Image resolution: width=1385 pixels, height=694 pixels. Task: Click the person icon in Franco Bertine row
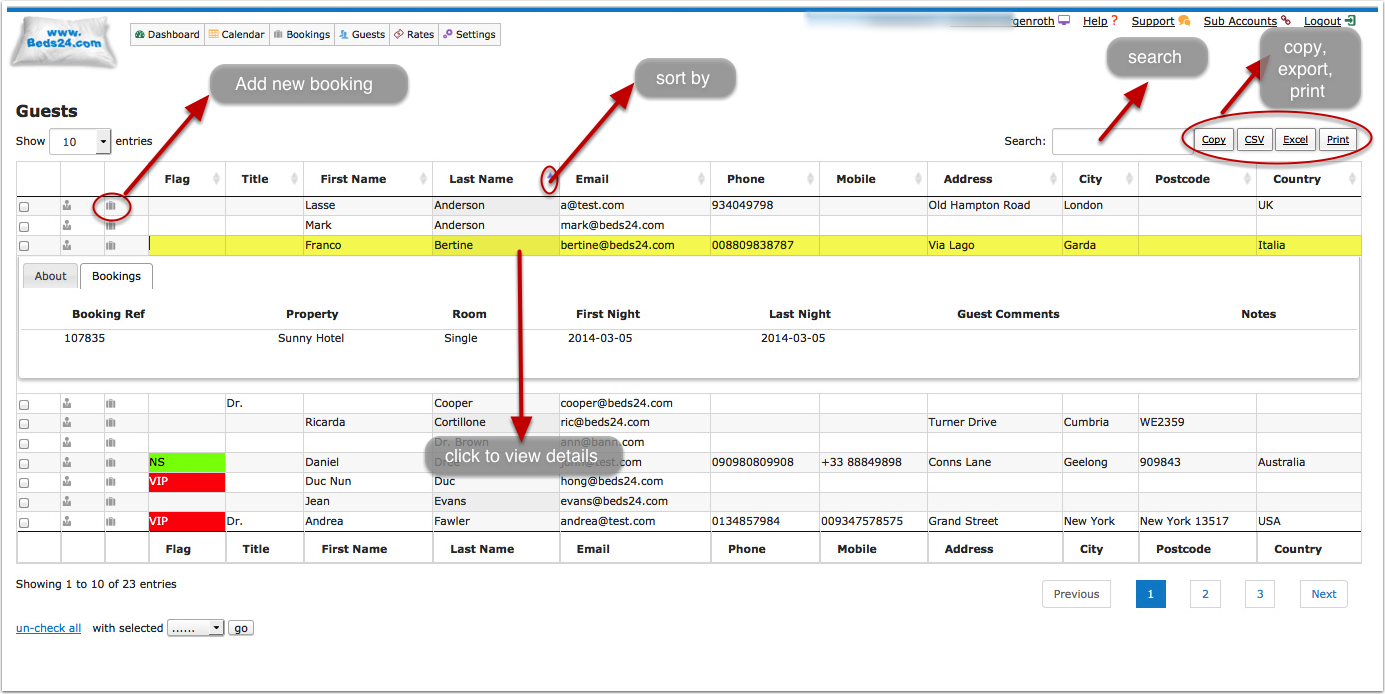(67, 245)
